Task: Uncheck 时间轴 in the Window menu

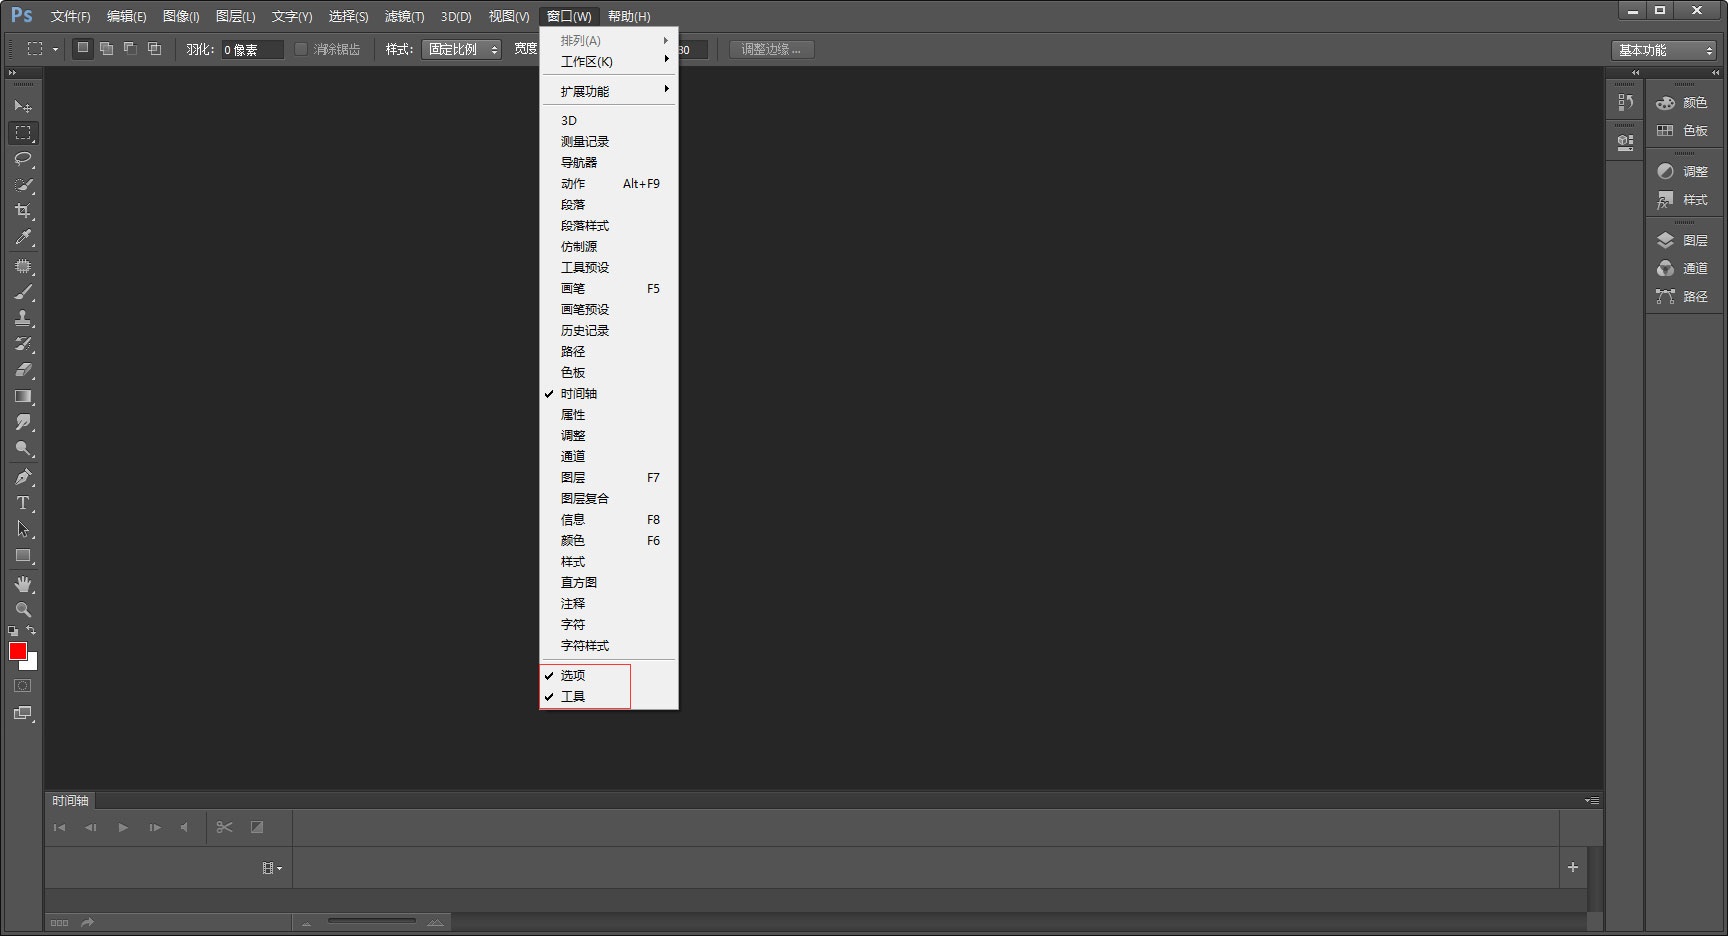Action: [579, 394]
